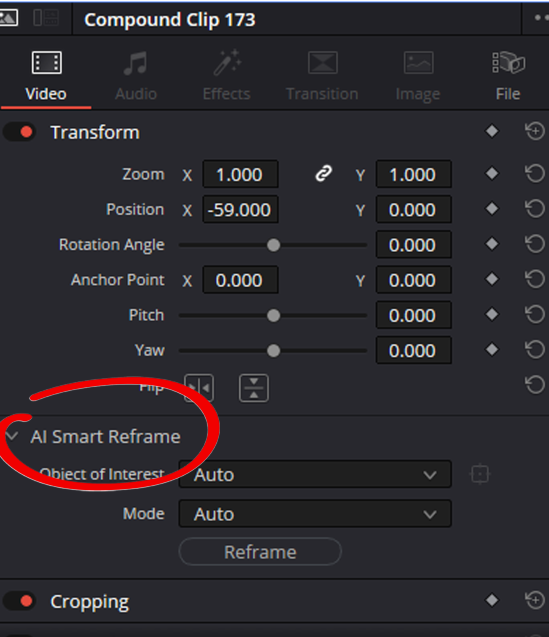The height and width of the screenshot is (637, 549).
Task: Open the Mode dropdown
Action: pyautogui.click(x=315, y=514)
